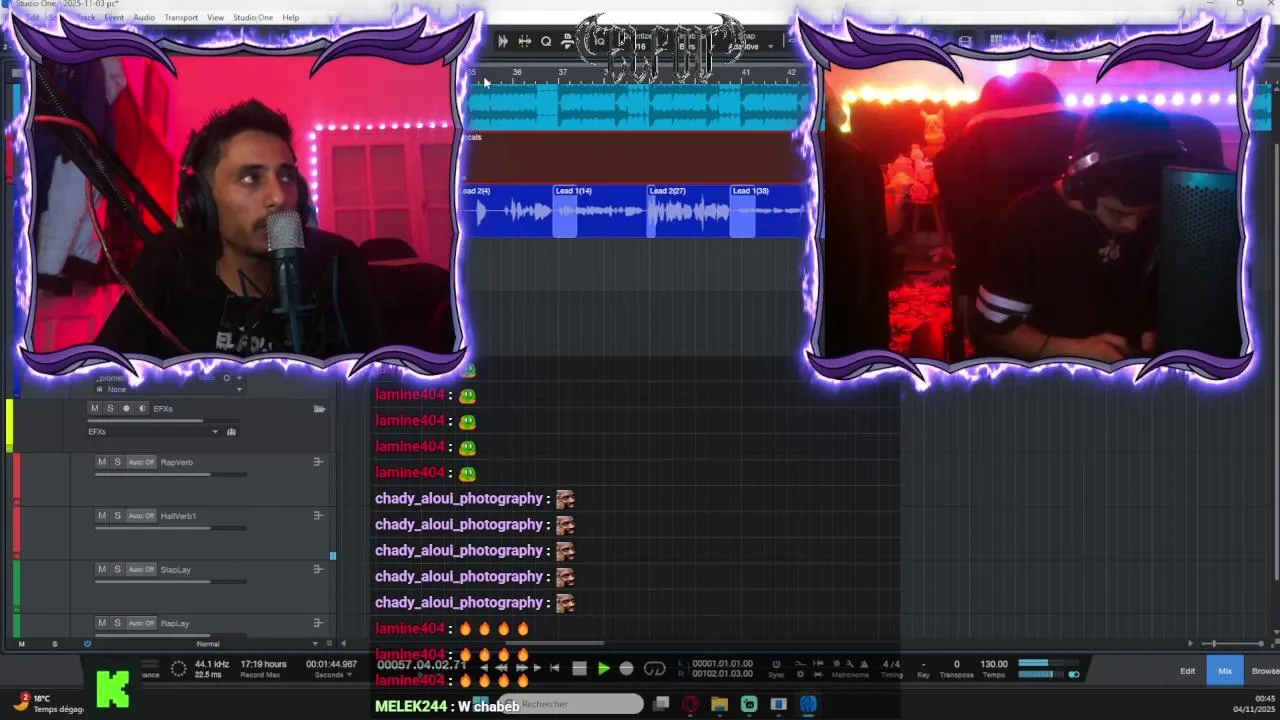Screen dimensions: 1280x720
Task: Click the green Play button in transport
Action: 604,668
